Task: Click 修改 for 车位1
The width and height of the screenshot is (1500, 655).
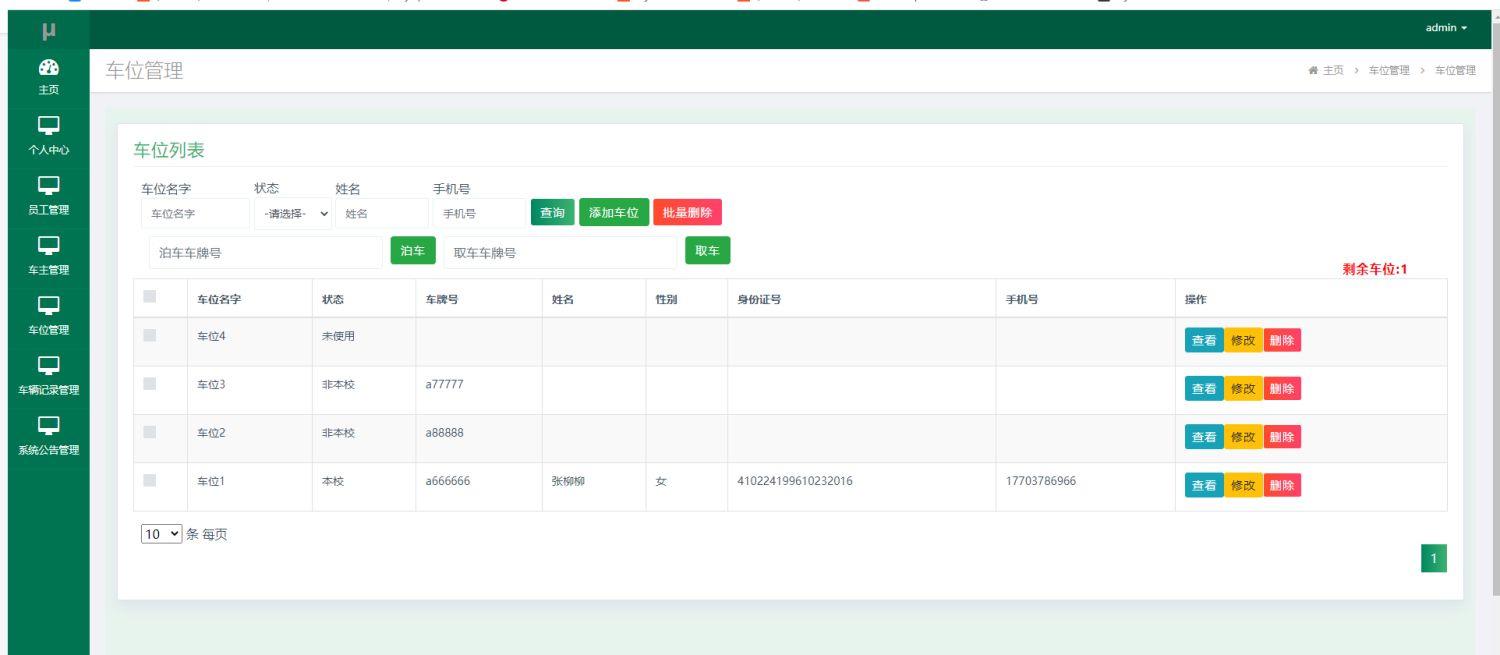Action: (x=1243, y=485)
